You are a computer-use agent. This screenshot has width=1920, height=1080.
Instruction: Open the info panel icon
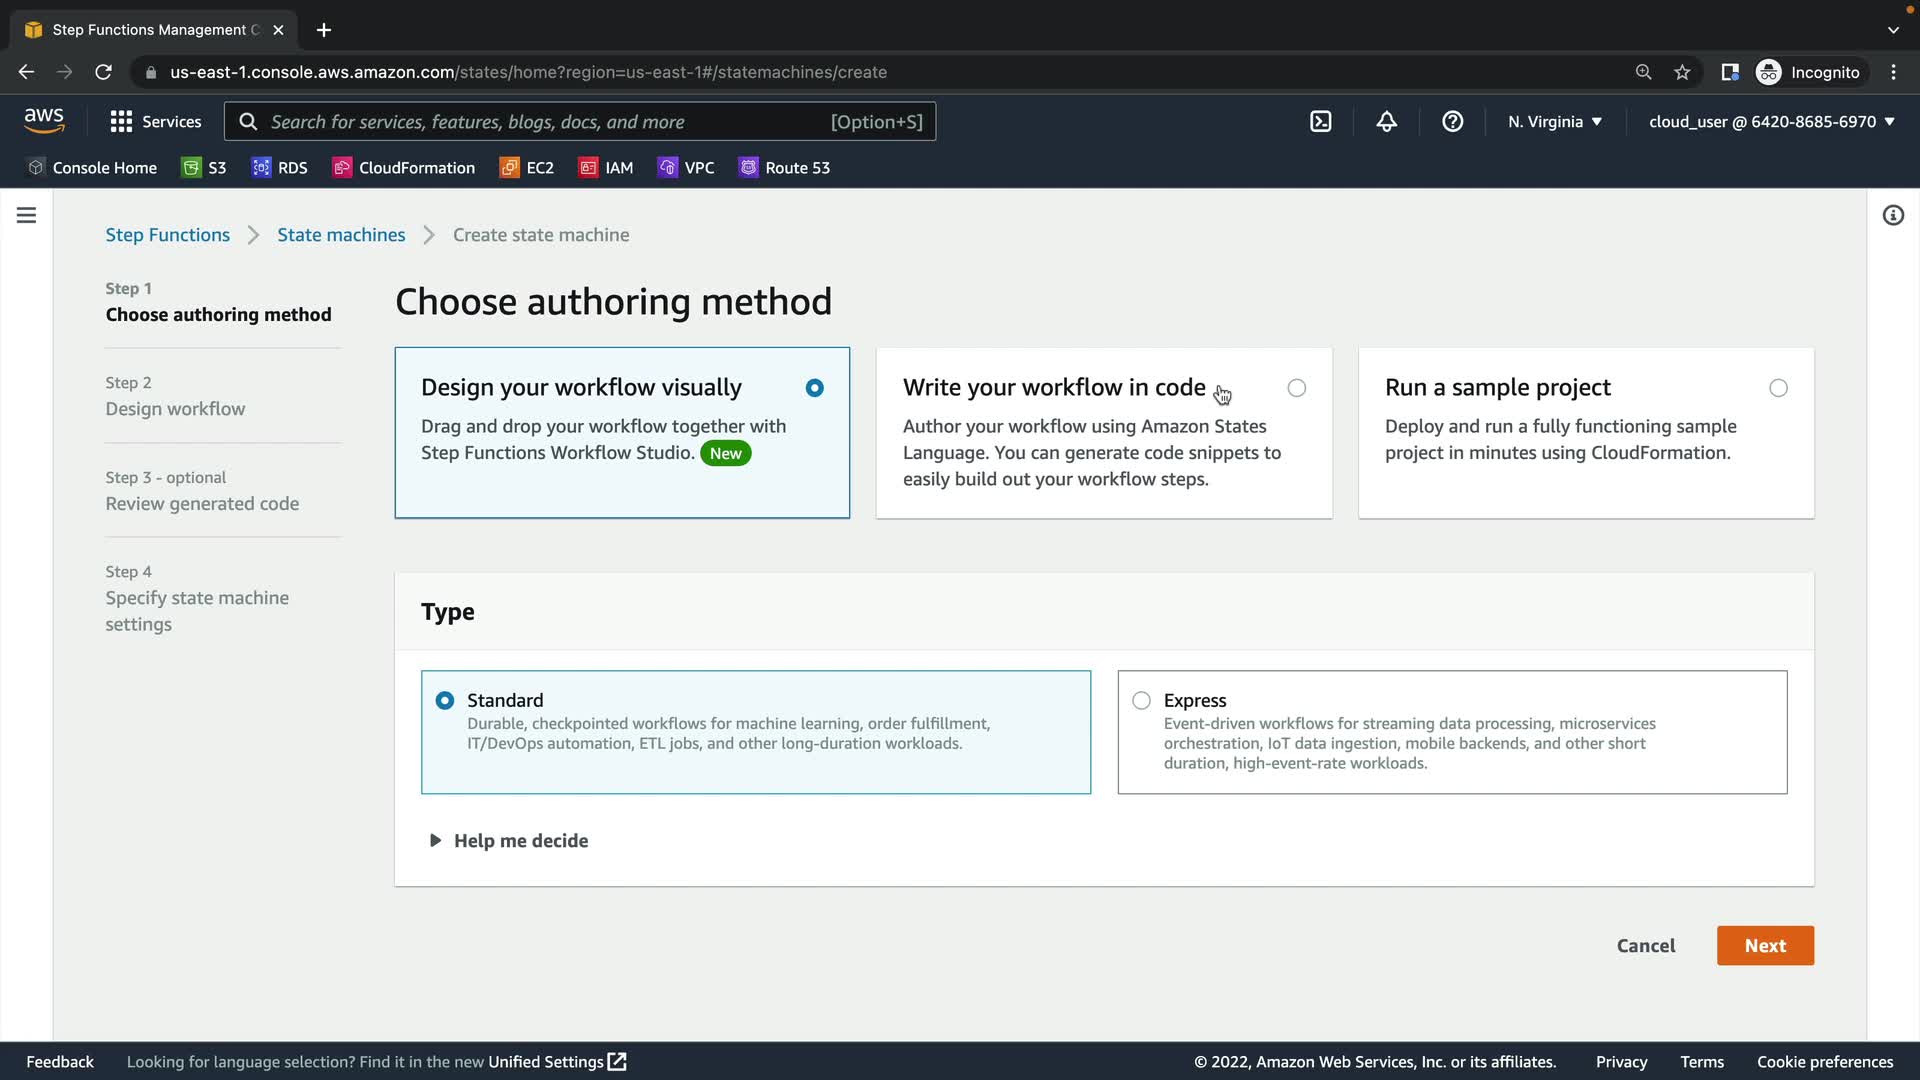[x=1892, y=215]
